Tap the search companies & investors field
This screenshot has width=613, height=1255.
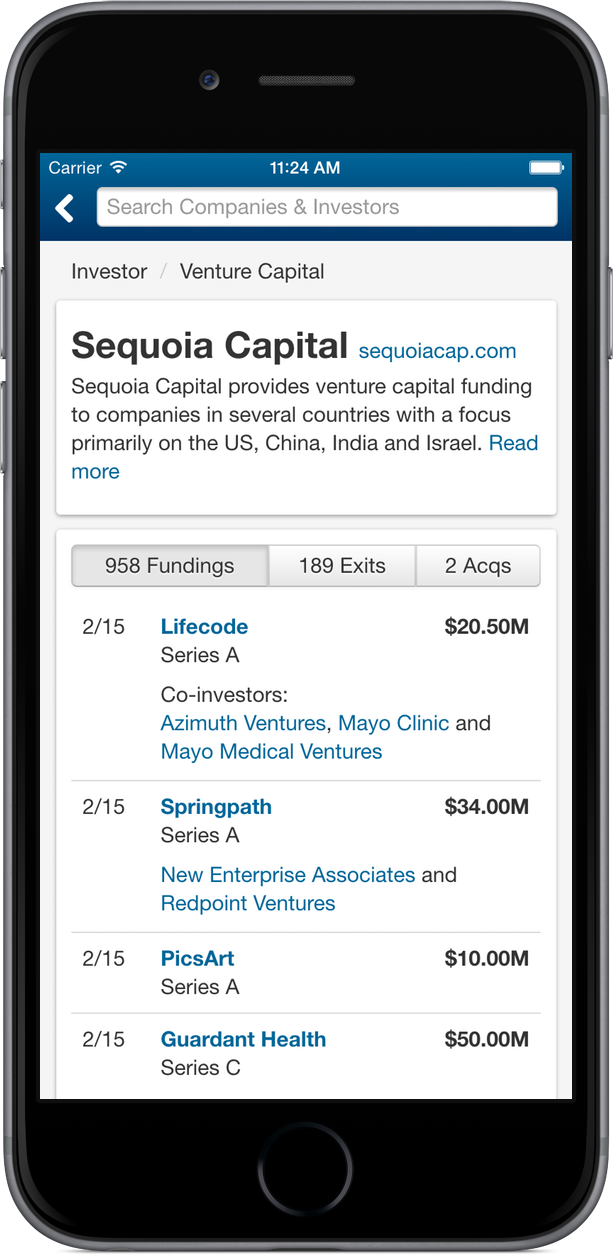[326, 207]
